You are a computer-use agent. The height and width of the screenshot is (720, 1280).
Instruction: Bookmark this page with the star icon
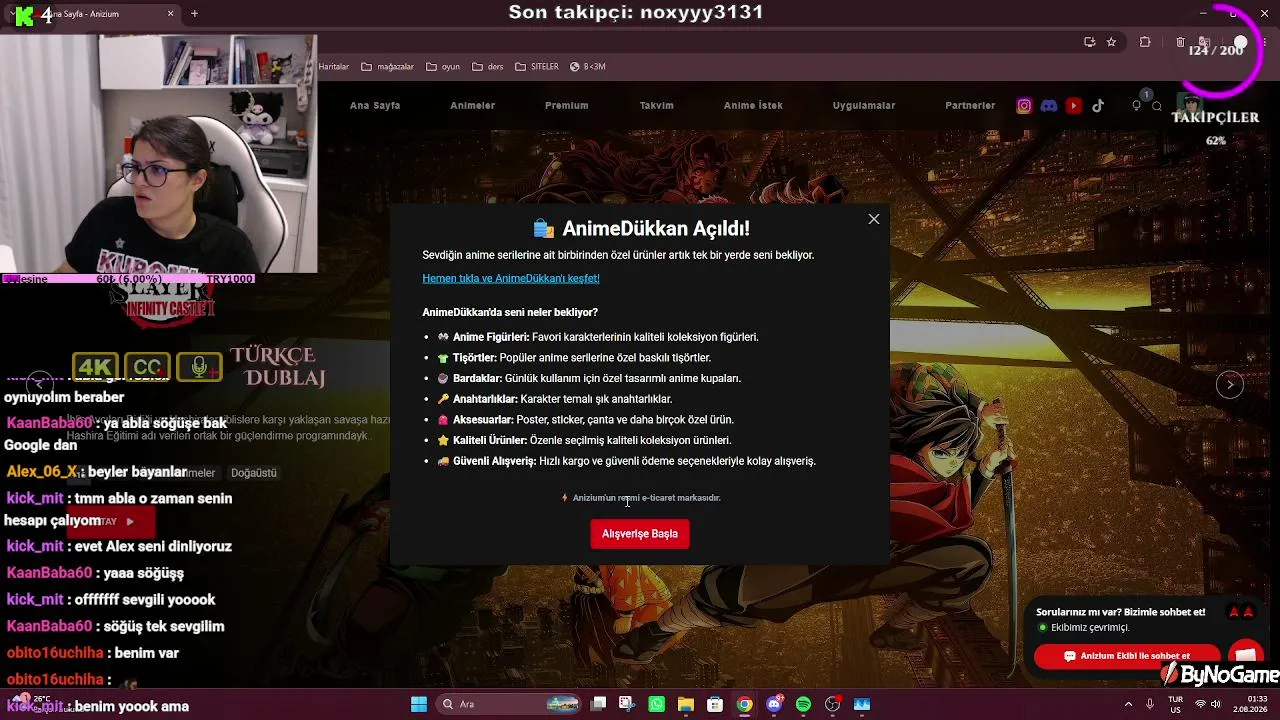point(1111,42)
